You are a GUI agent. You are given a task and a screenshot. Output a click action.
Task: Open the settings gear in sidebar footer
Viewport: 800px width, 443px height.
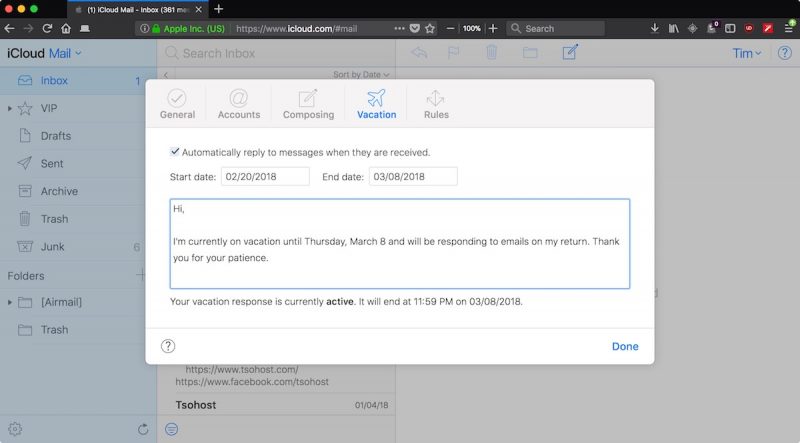click(15, 429)
